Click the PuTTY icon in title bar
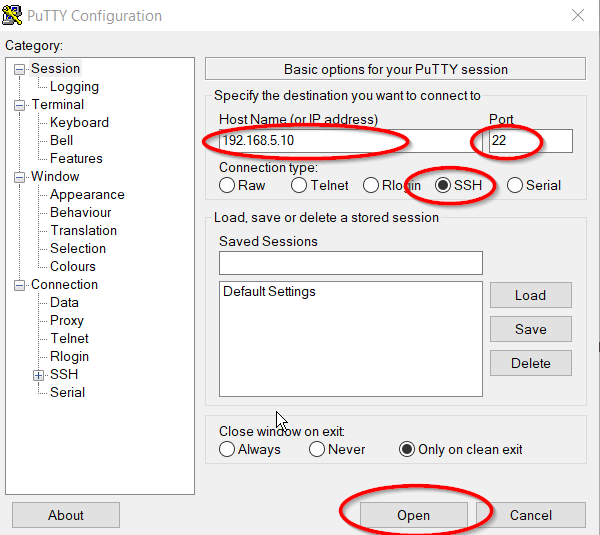The width and height of the screenshot is (600, 535). point(14,16)
